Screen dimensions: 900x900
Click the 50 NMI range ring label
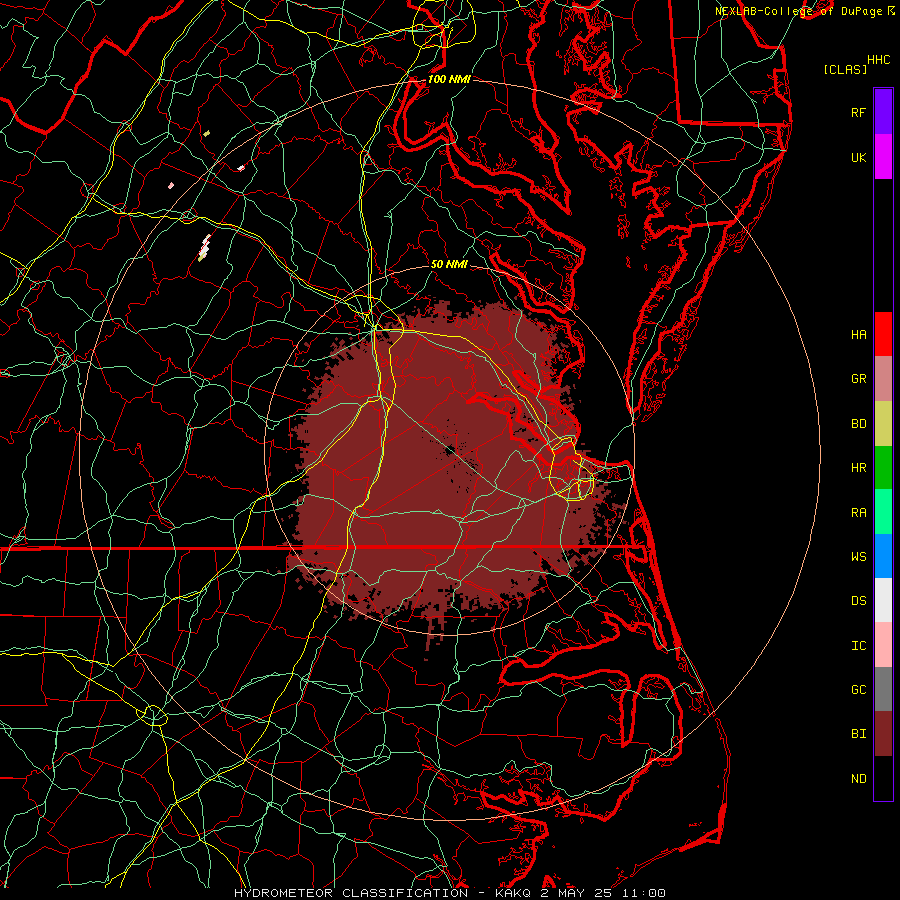pyautogui.click(x=449, y=265)
